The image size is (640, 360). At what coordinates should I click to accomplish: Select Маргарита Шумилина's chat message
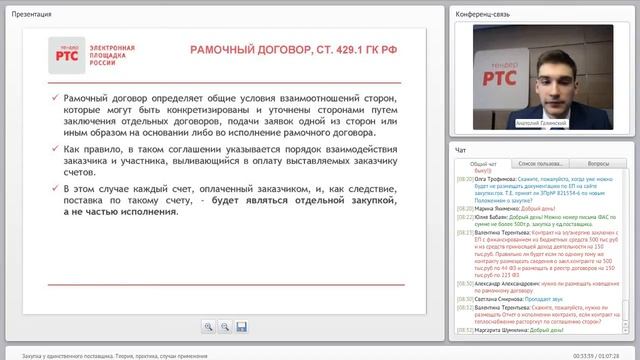(510, 330)
